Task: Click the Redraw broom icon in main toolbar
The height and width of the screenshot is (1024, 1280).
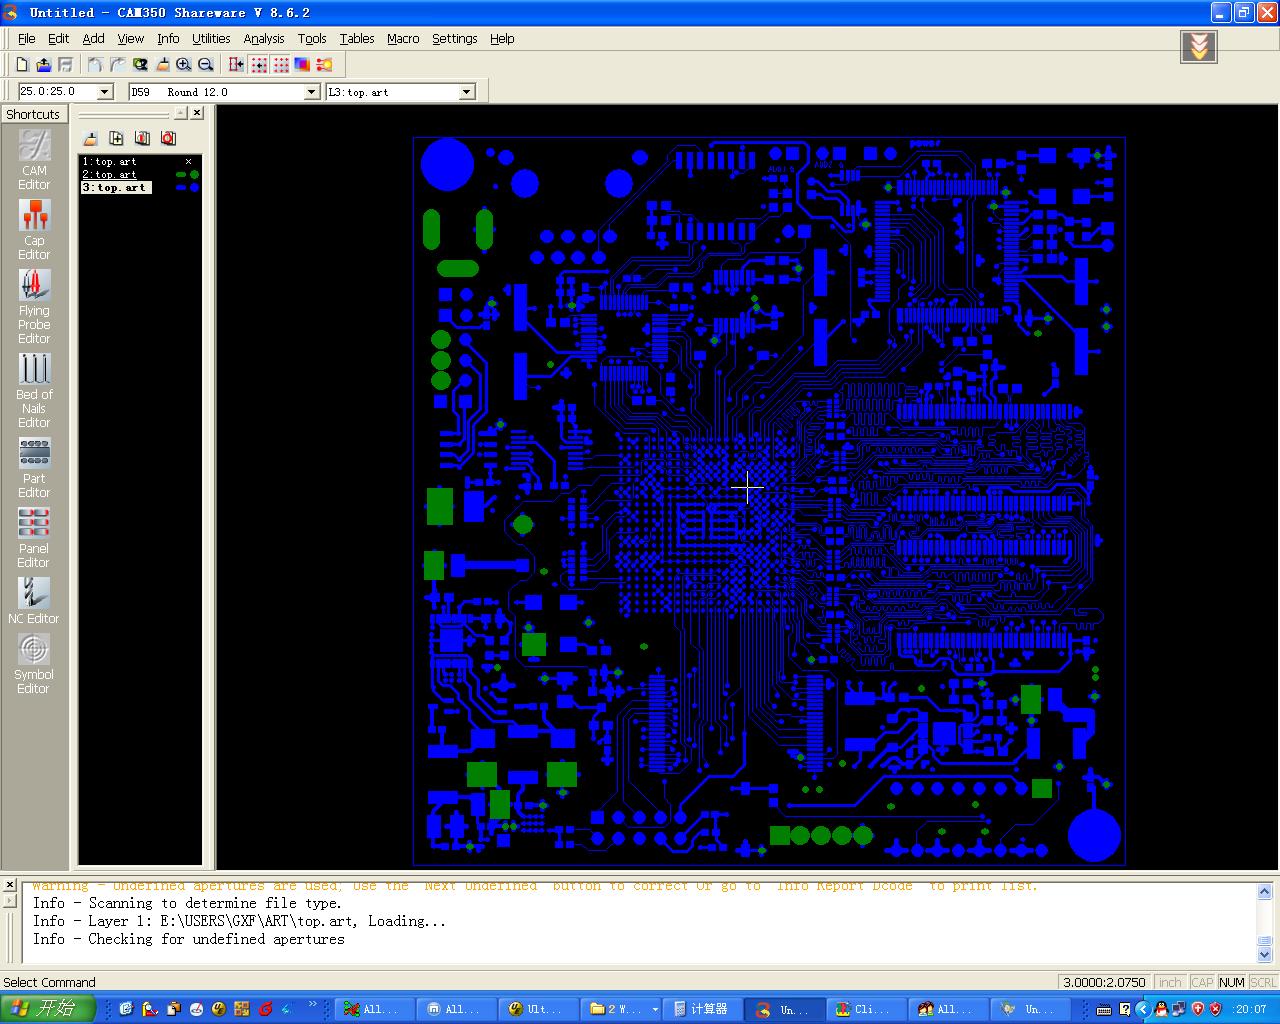Action: tap(162, 64)
